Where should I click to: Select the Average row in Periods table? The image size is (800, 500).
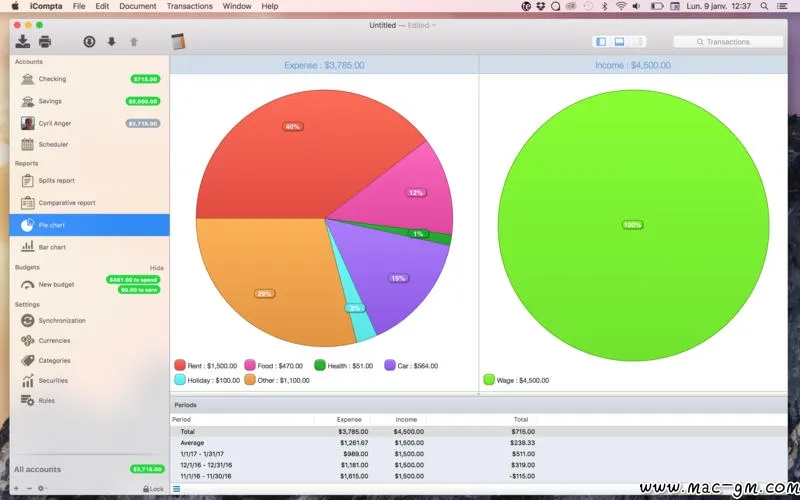click(x=479, y=443)
